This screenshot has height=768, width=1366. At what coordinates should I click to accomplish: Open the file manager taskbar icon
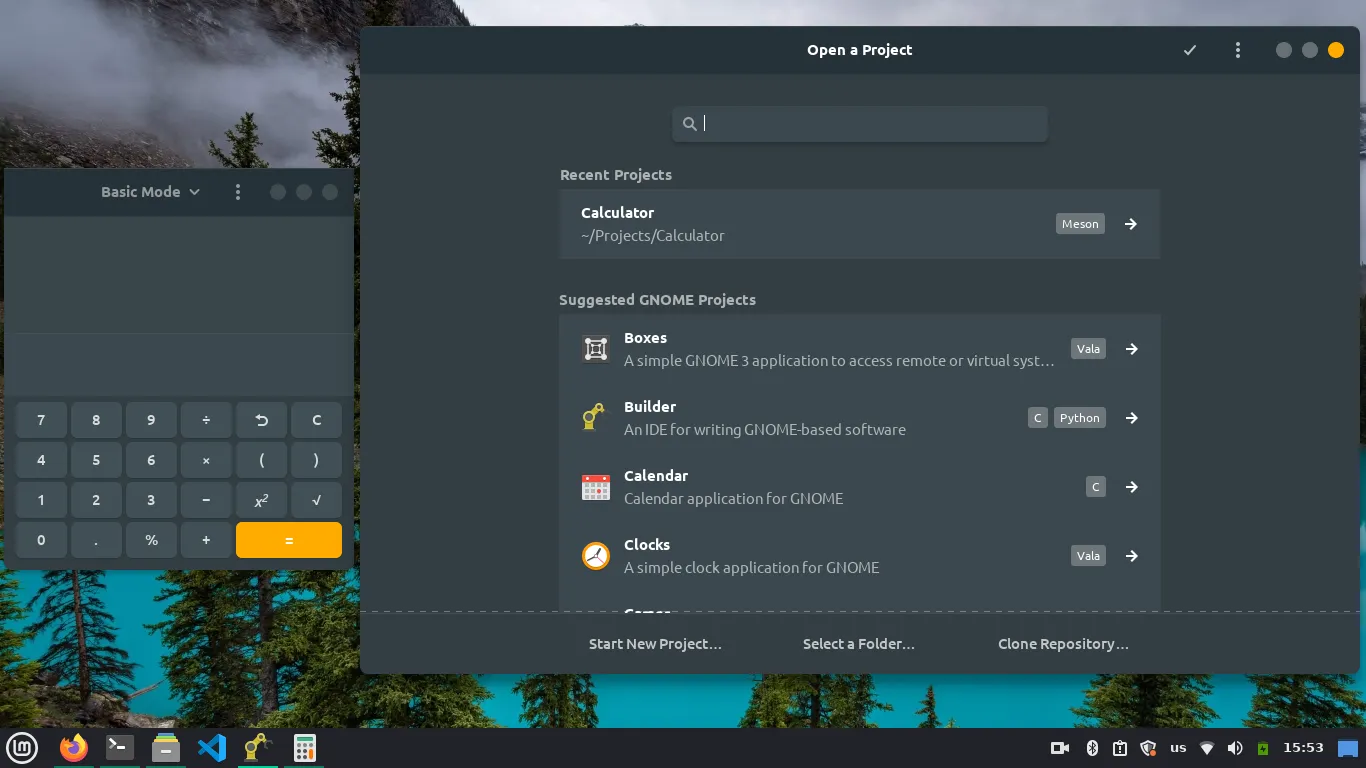[x=166, y=747]
